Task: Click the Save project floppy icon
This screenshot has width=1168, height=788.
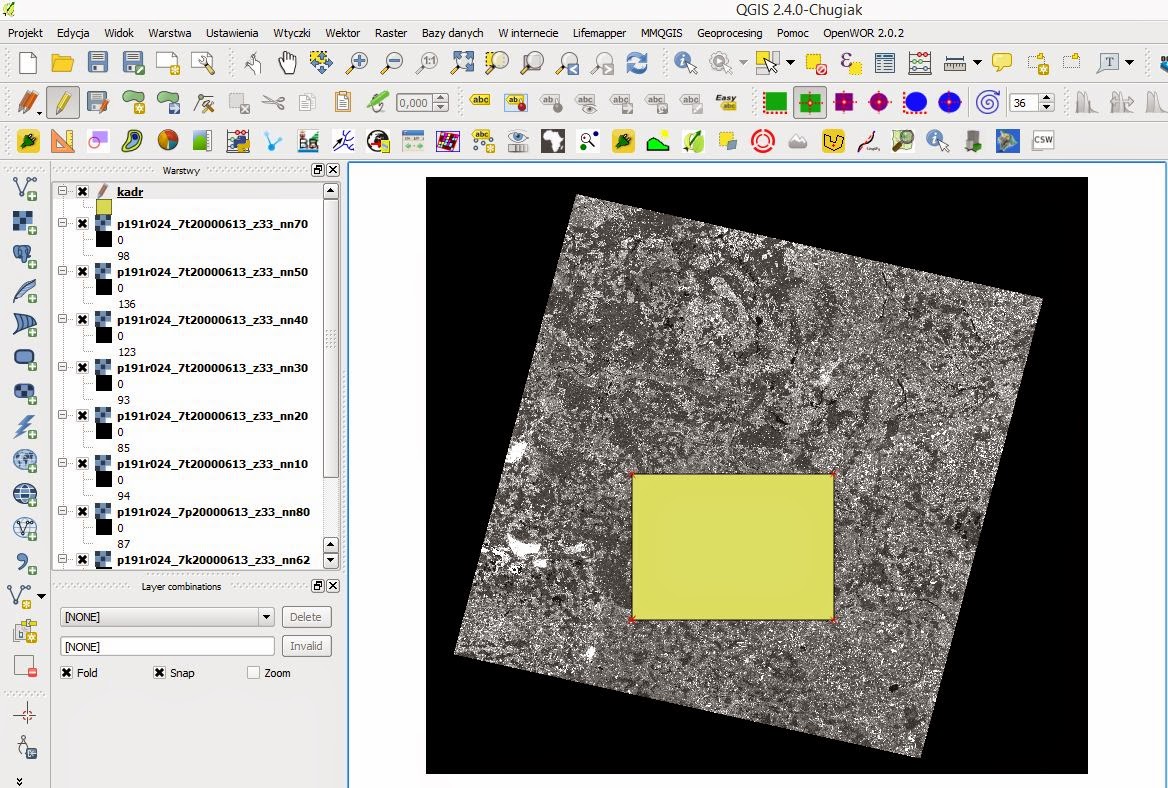Action: [x=97, y=63]
